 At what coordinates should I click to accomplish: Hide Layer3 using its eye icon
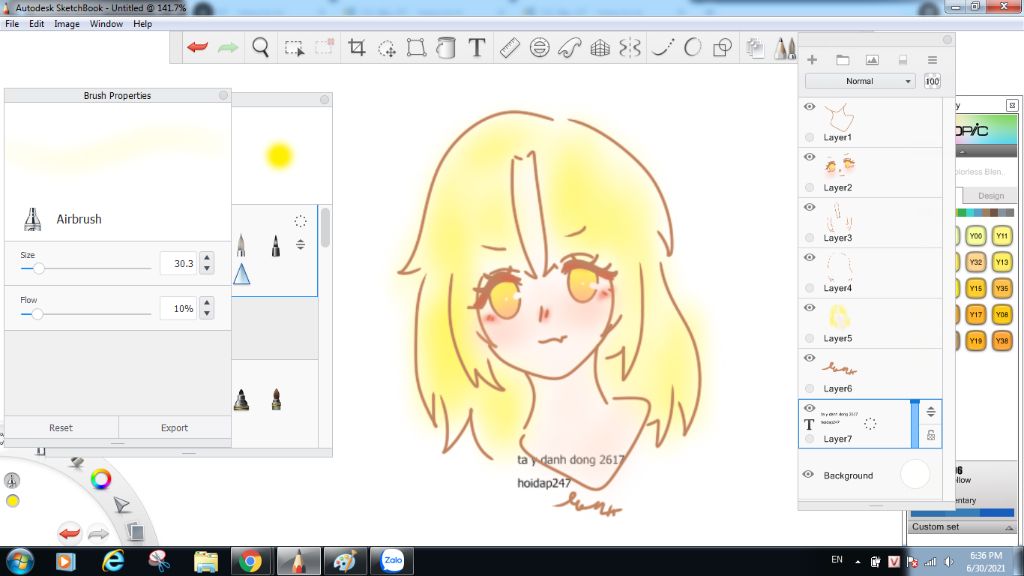pyautogui.click(x=810, y=207)
